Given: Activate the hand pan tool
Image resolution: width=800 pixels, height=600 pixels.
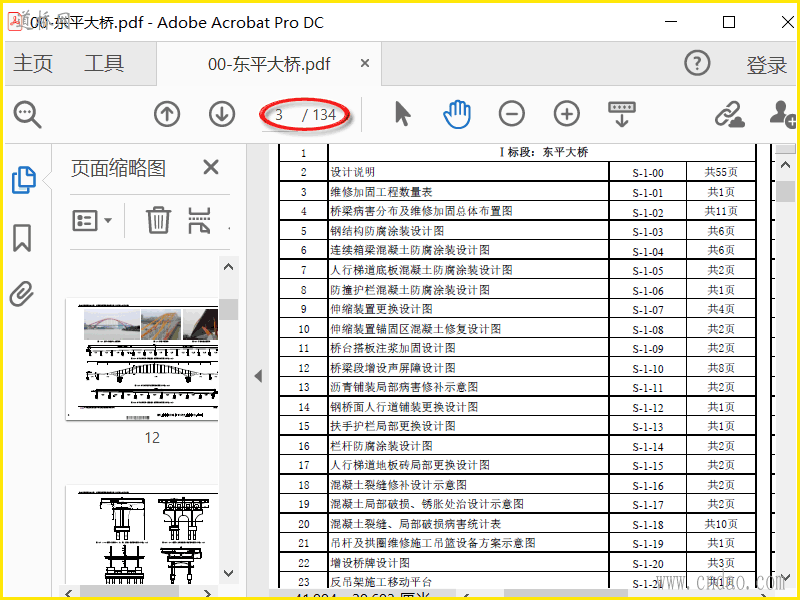Looking at the screenshot, I should [x=457, y=114].
